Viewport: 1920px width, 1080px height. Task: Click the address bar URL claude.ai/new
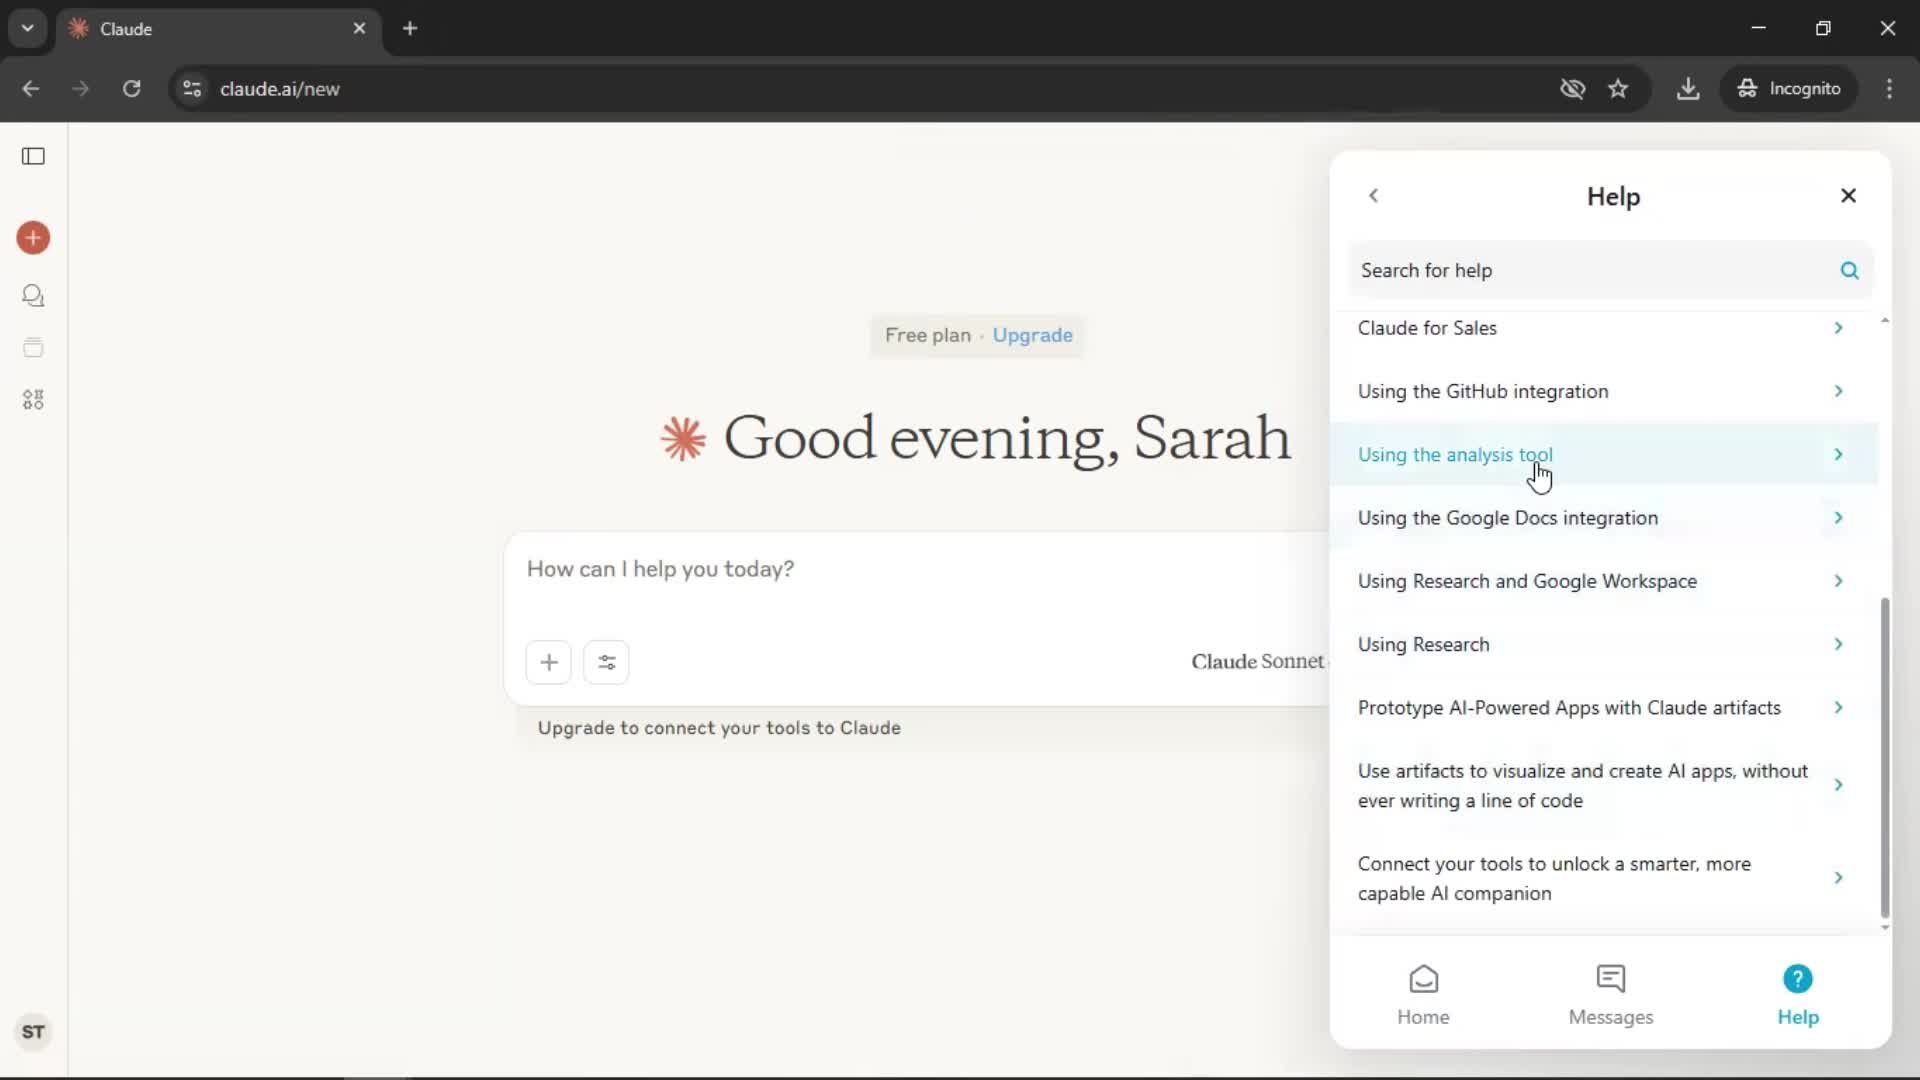click(279, 89)
